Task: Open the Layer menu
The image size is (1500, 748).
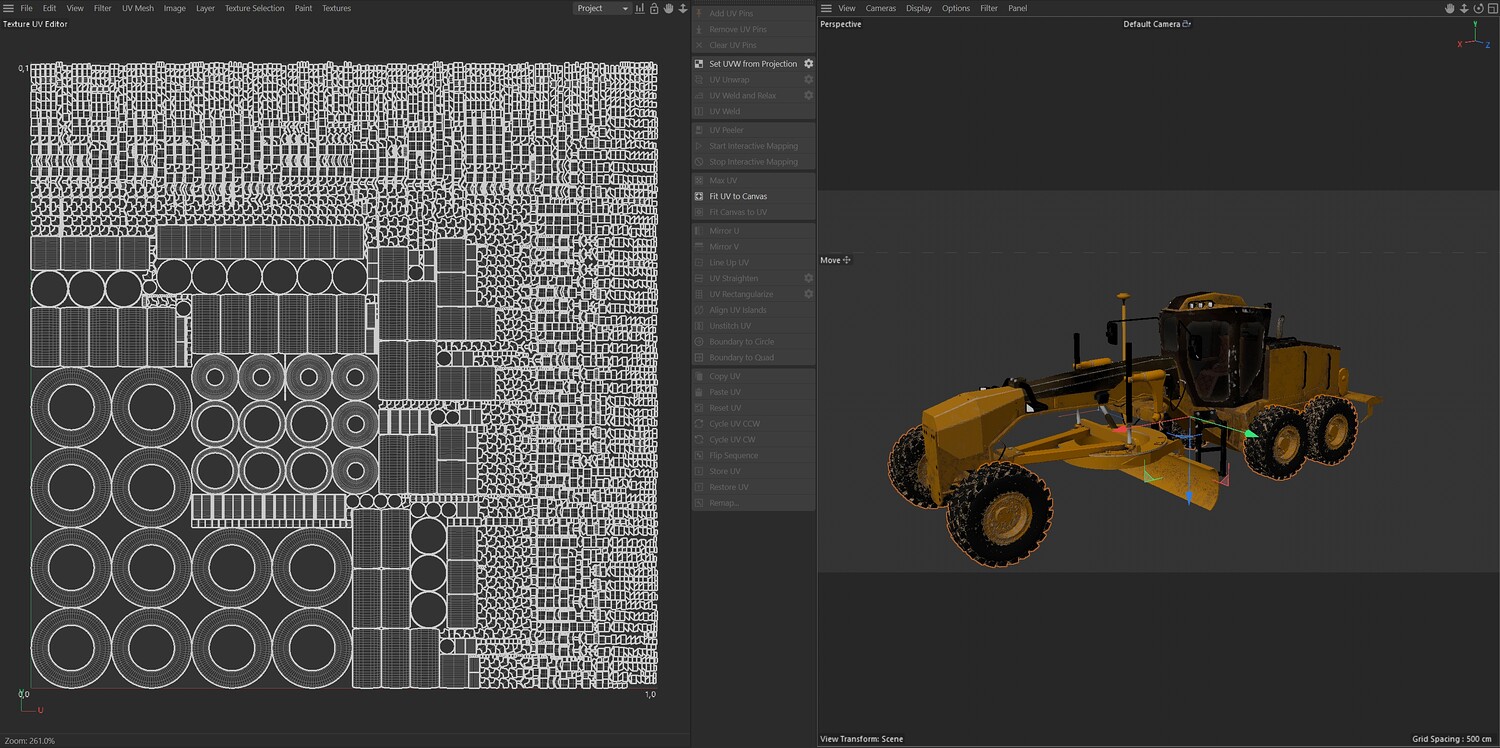Action: click(x=205, y=8)
